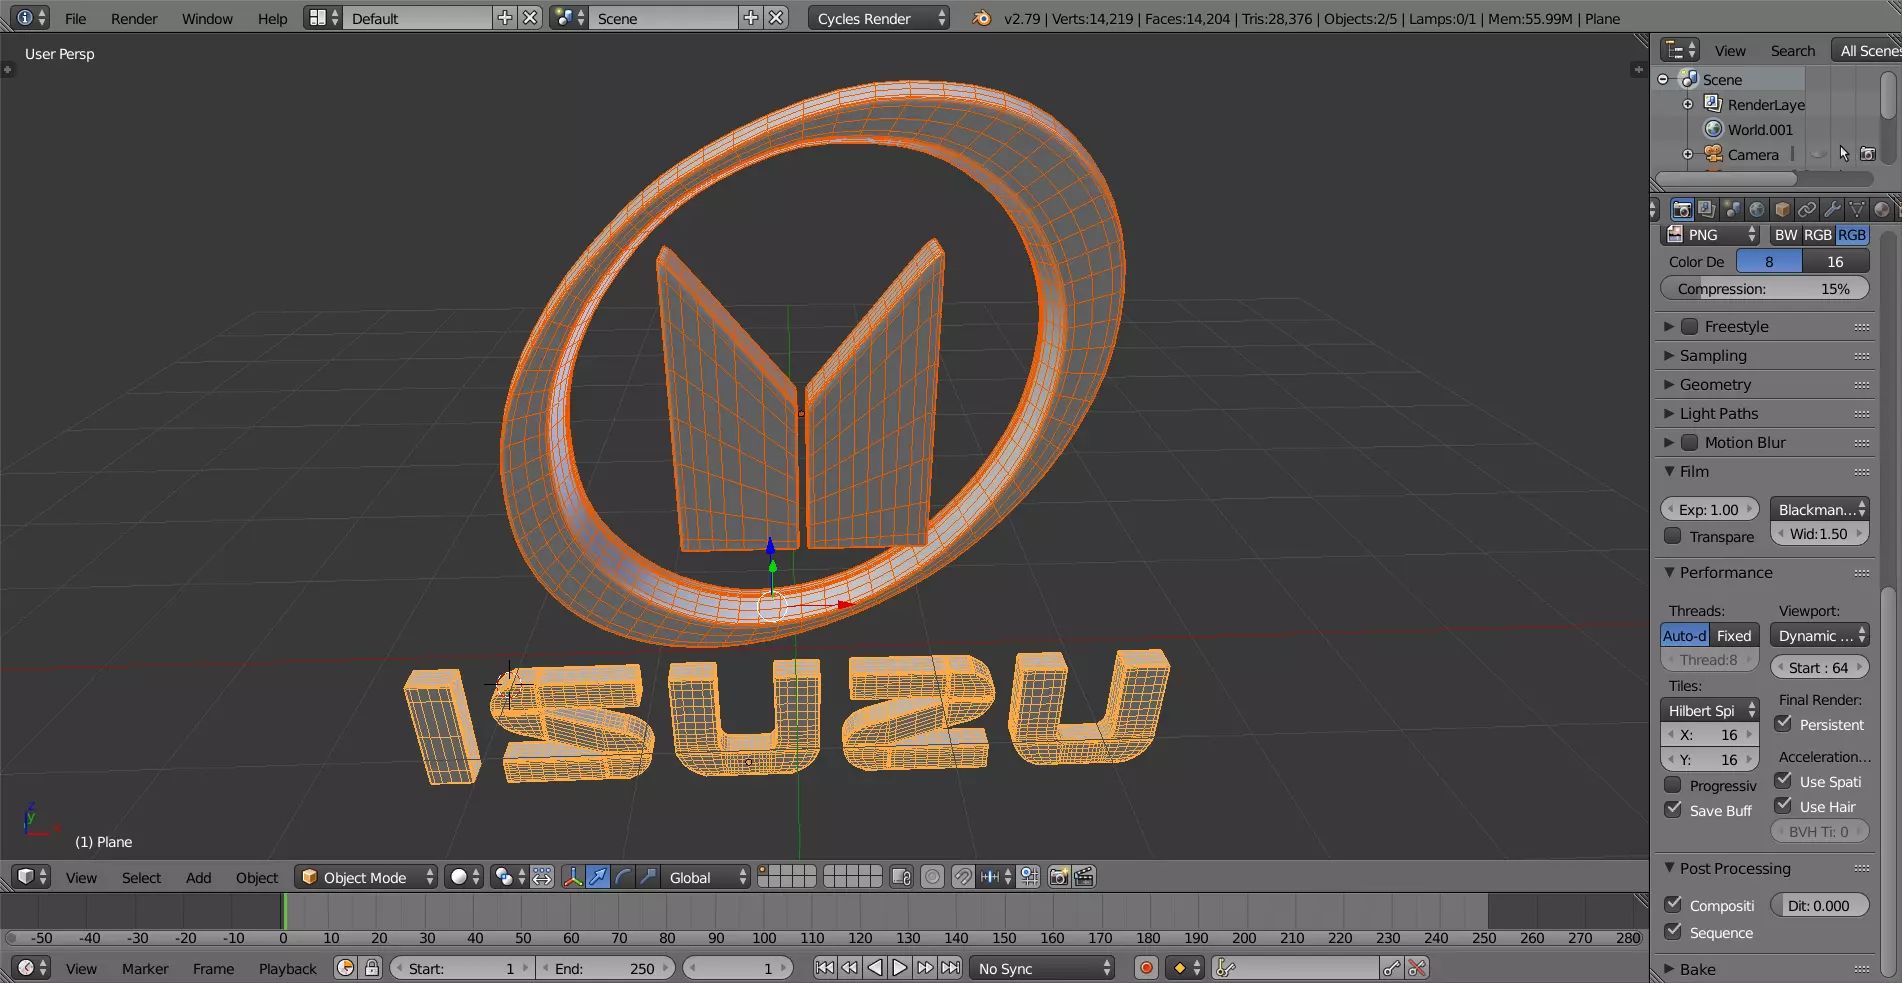Uncheck the Compositing checkbox
Viewport: 1902px width, 983px height.
[x=1673, y=905]
